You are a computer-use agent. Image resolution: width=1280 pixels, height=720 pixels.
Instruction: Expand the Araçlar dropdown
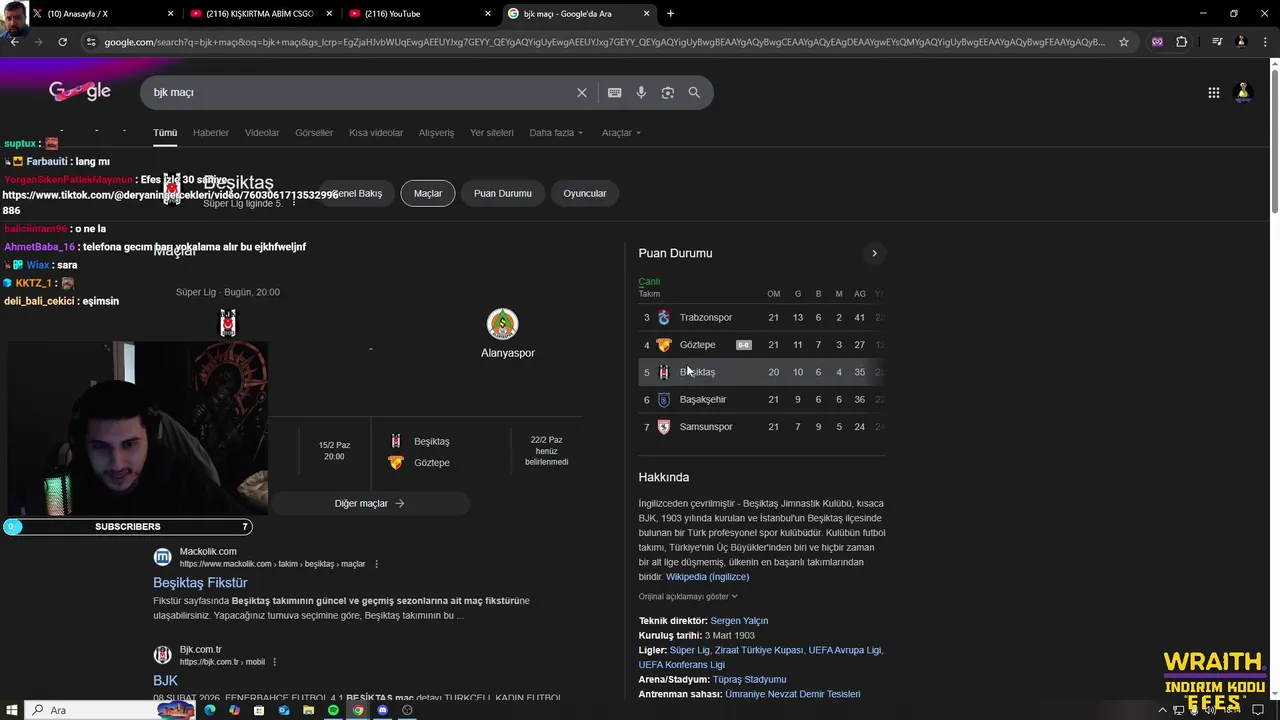621,132
